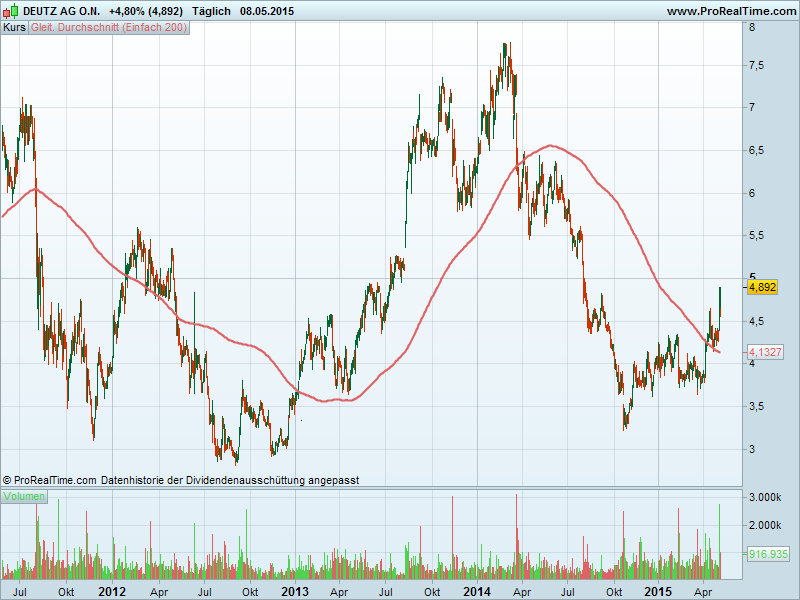Click the 2015 label on time axis
Screen dimensions: 800x600
pyautogui.click(x=658, y=591)
